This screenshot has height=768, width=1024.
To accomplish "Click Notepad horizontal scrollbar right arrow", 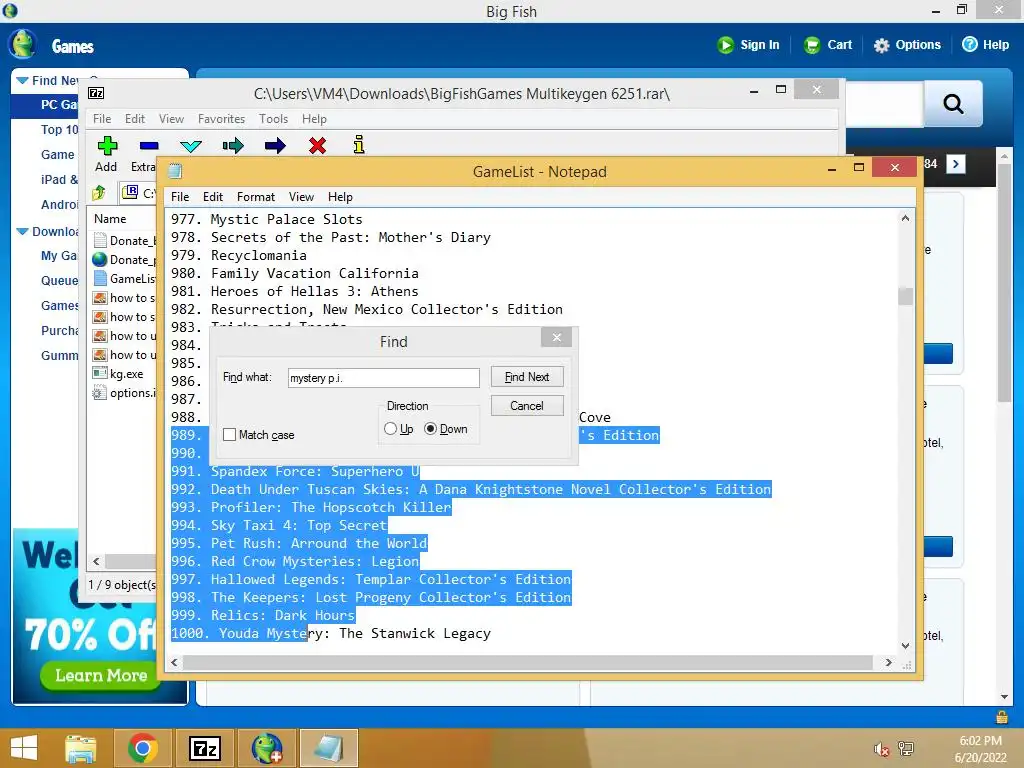I will coord(888,662).
